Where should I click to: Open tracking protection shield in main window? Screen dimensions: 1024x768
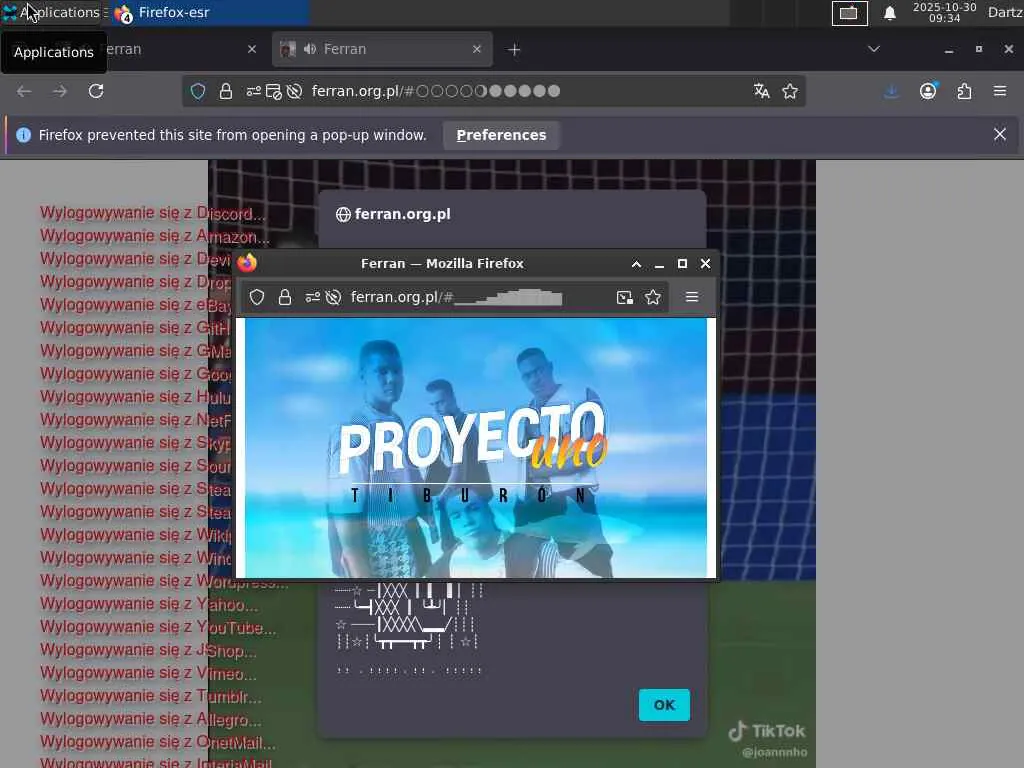tap(198, 91)
